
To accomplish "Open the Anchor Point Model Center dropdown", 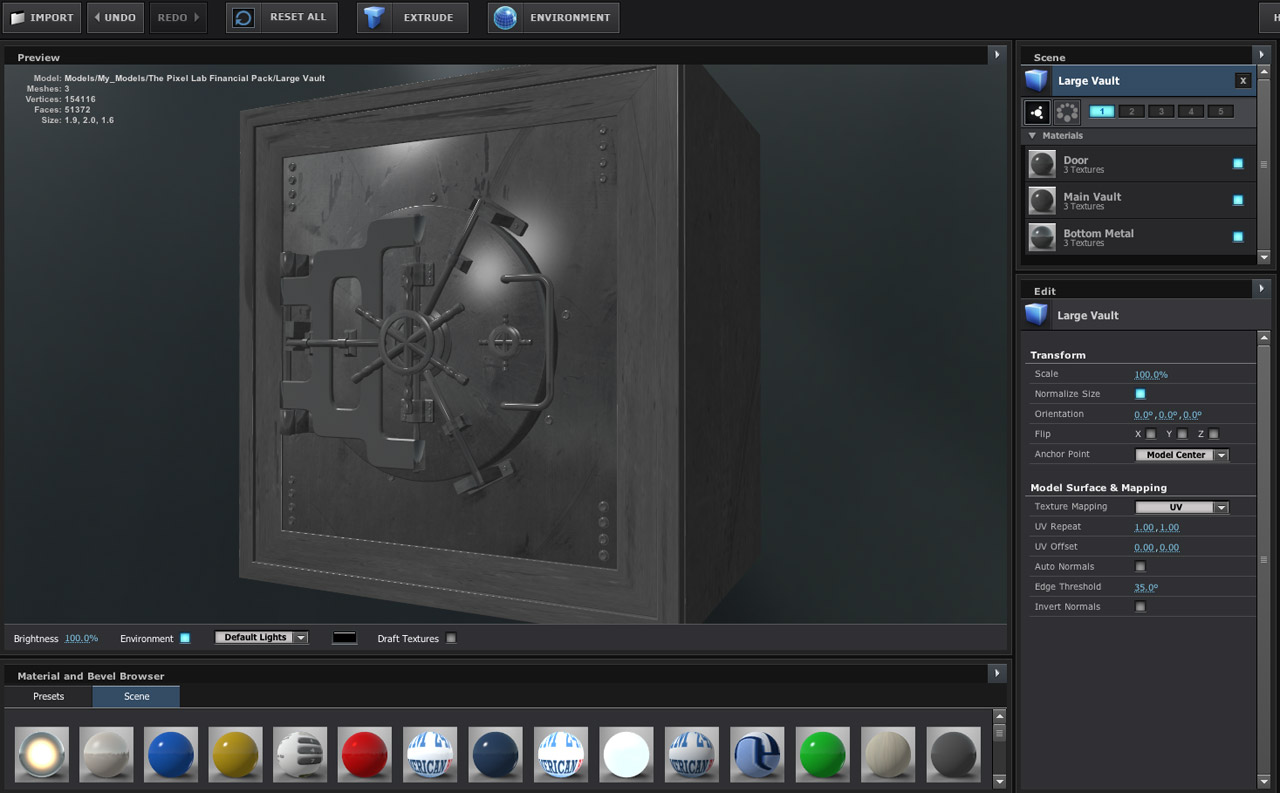I will [x=1182, y=455].
